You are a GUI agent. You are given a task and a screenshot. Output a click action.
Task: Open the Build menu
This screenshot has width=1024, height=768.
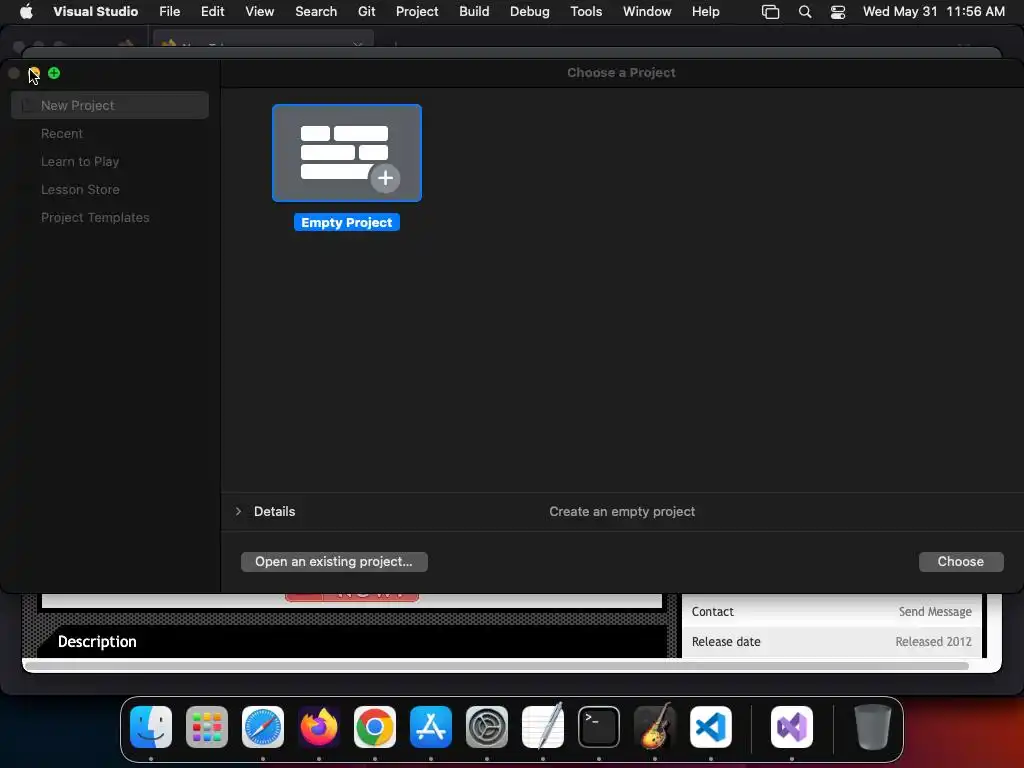tap(474, 11)
